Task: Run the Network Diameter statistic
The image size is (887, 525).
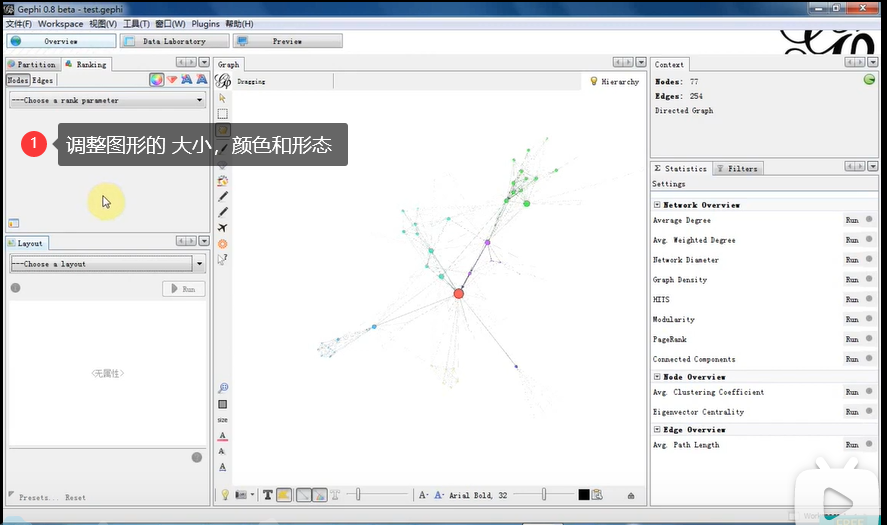Action: (852, 260)
